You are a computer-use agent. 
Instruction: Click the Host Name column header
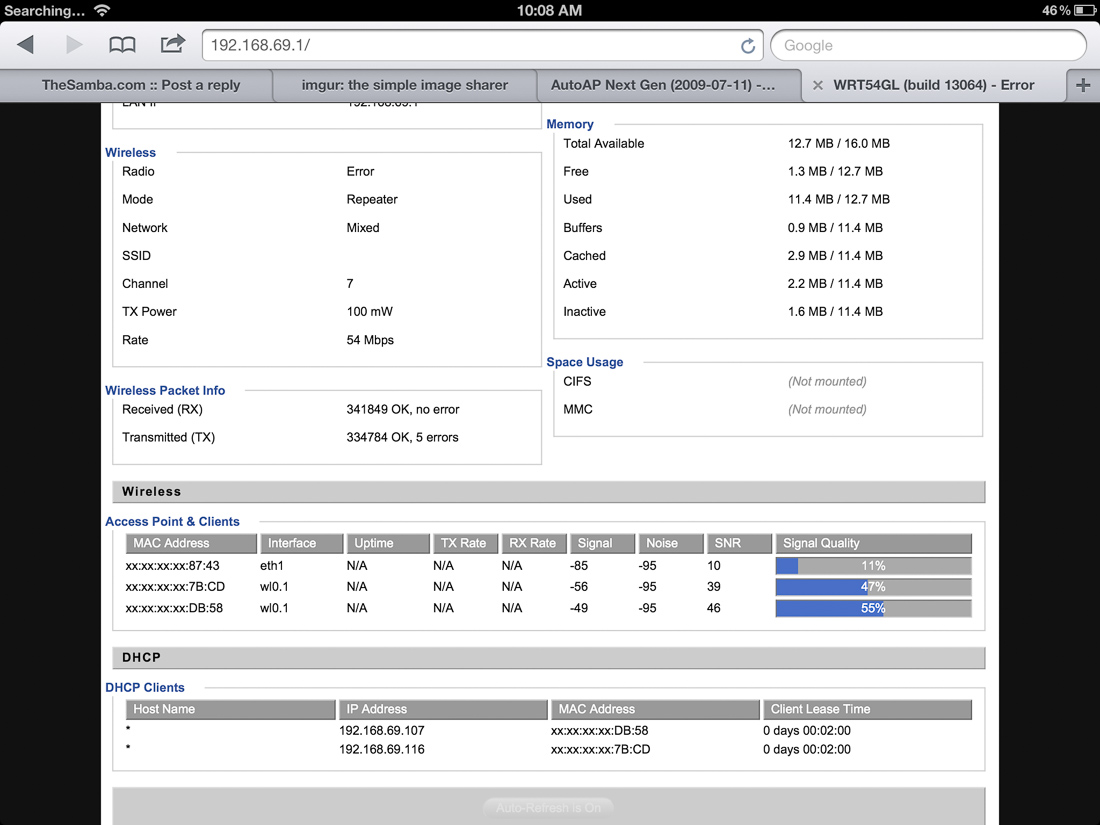230,709
